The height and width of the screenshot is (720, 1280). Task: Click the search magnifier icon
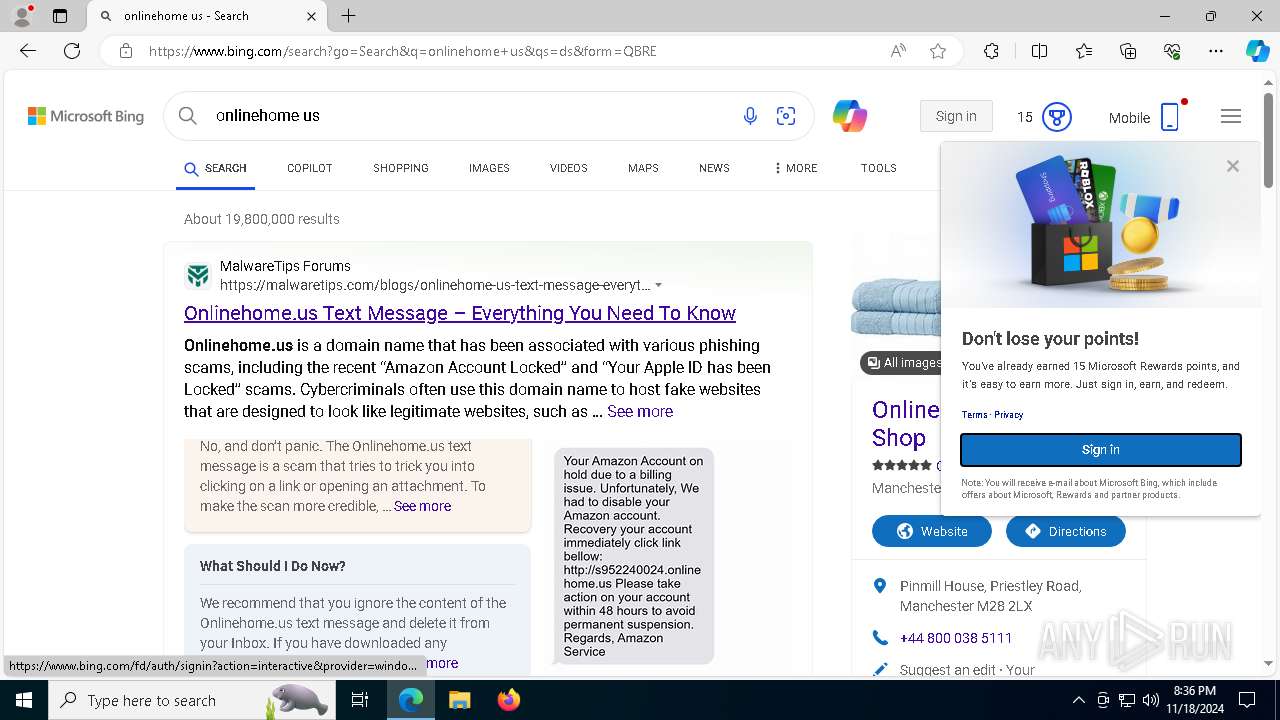click(x=187, y=116)
